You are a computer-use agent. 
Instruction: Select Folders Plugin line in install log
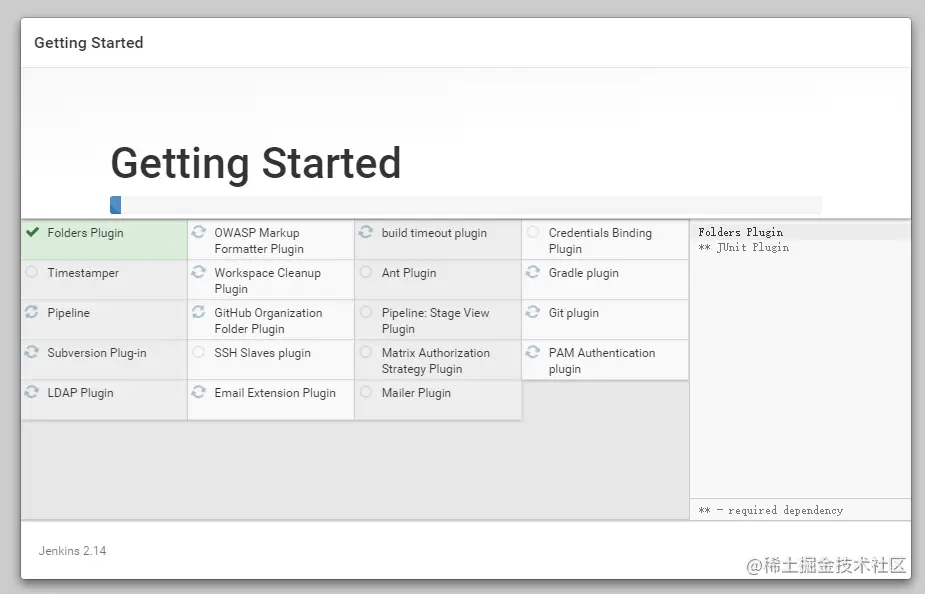740,232
